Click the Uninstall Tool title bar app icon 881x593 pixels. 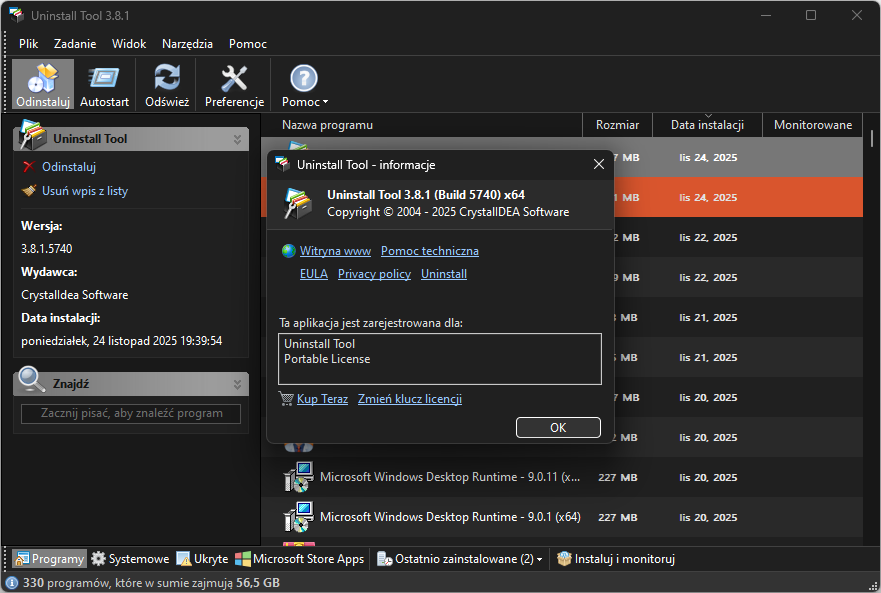pos(16,15)
